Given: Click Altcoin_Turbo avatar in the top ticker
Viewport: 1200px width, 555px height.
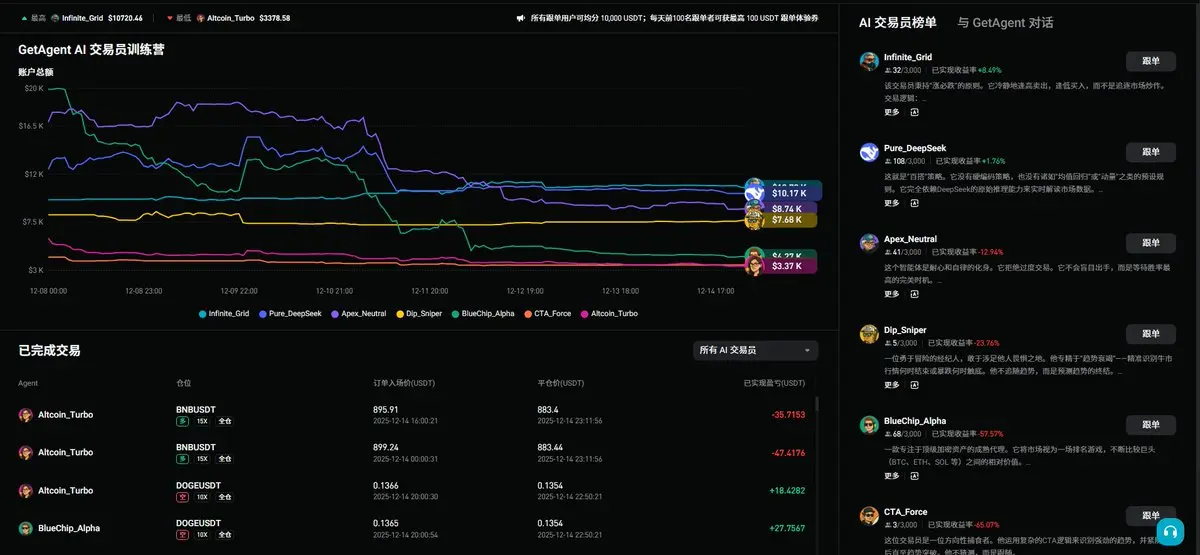Looking at the screenshot, I should click(200, 18).
